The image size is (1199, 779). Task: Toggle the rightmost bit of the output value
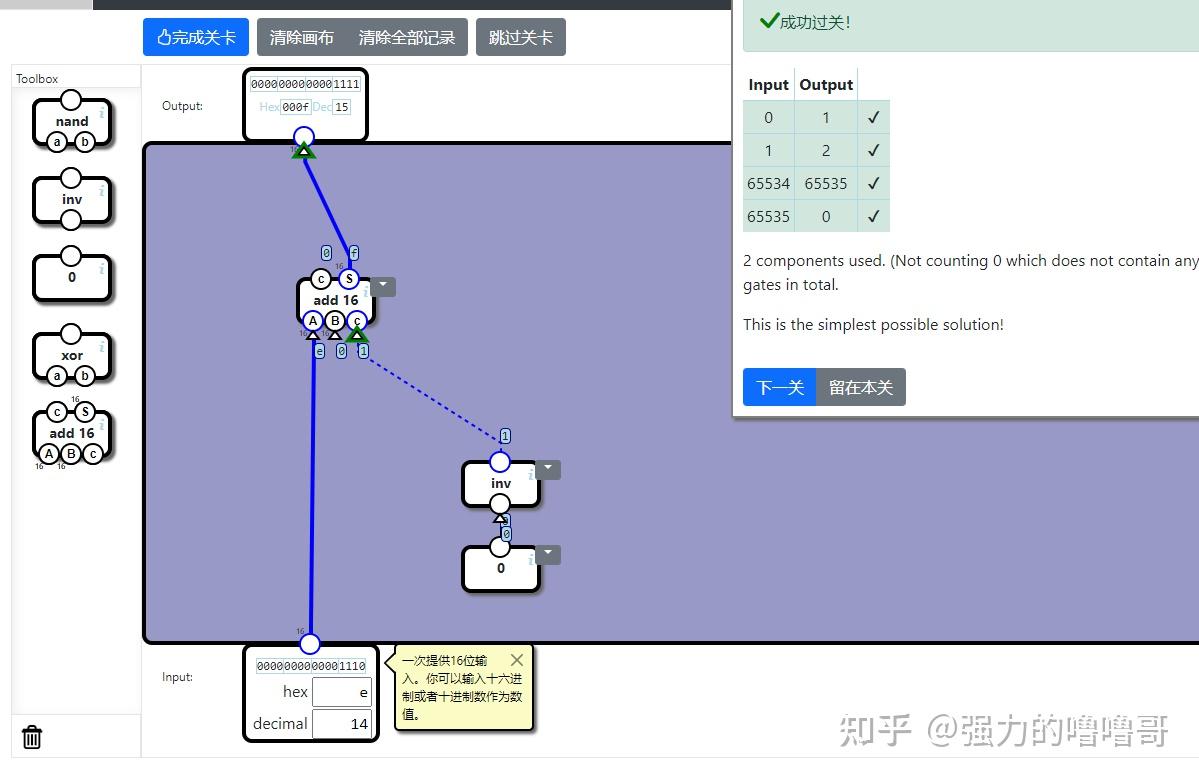[356, 84]
